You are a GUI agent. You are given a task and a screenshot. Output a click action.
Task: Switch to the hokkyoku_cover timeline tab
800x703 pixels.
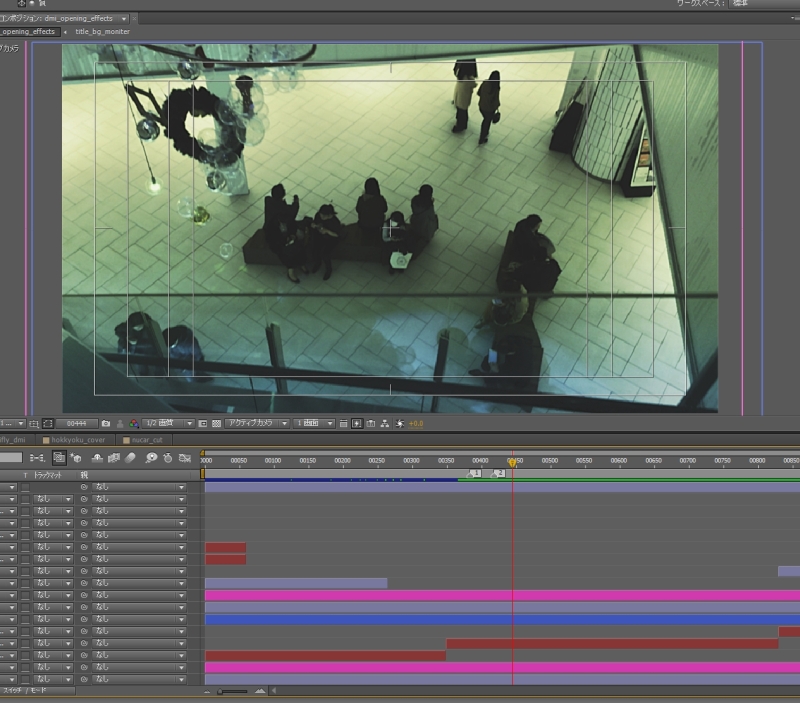click(80, 439)
